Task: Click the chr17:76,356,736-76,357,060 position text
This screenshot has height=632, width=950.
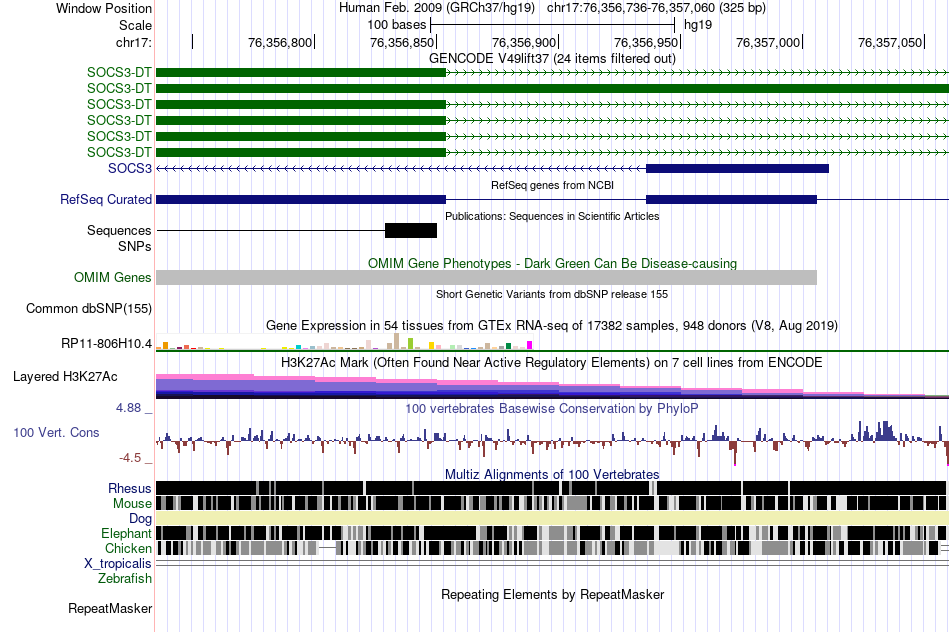Action: point(656,8)
